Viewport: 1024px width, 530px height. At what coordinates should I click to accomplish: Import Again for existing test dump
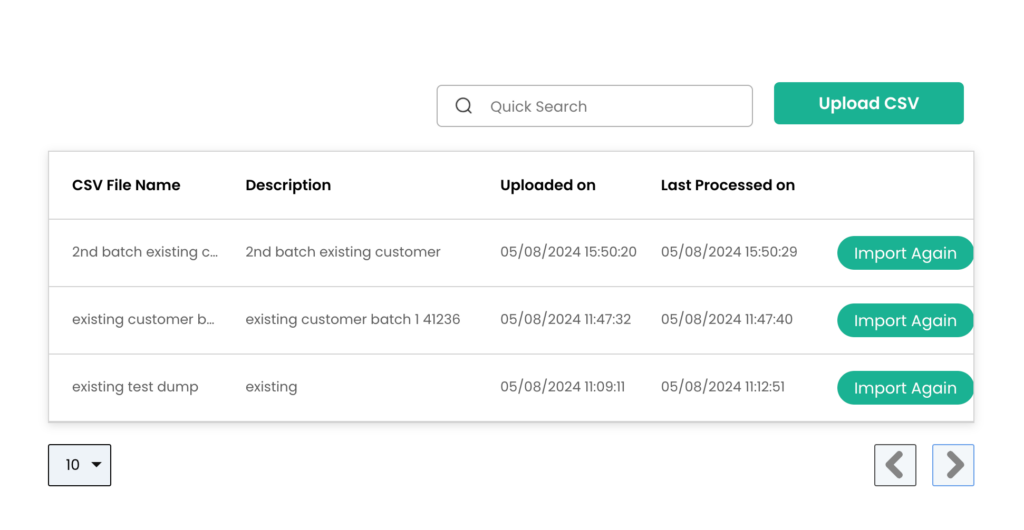click(905, 388)
